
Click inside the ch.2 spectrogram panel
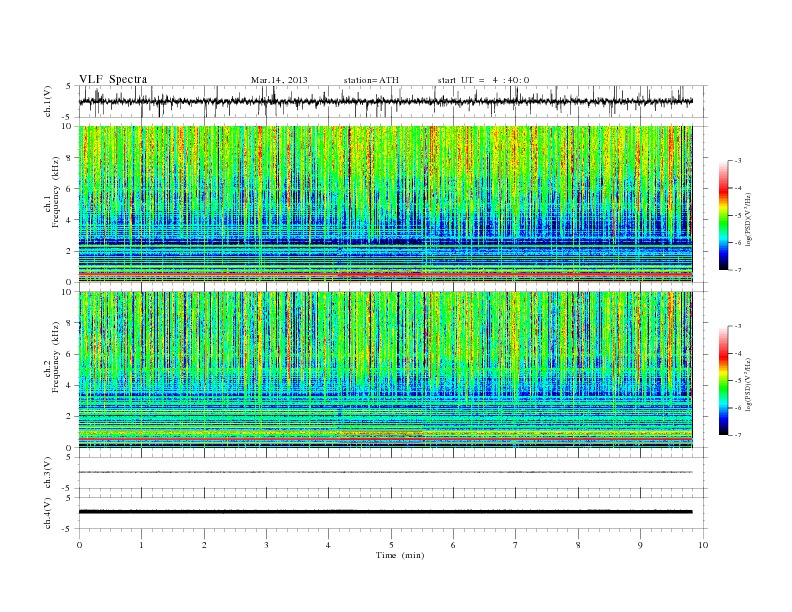point(385,370)
